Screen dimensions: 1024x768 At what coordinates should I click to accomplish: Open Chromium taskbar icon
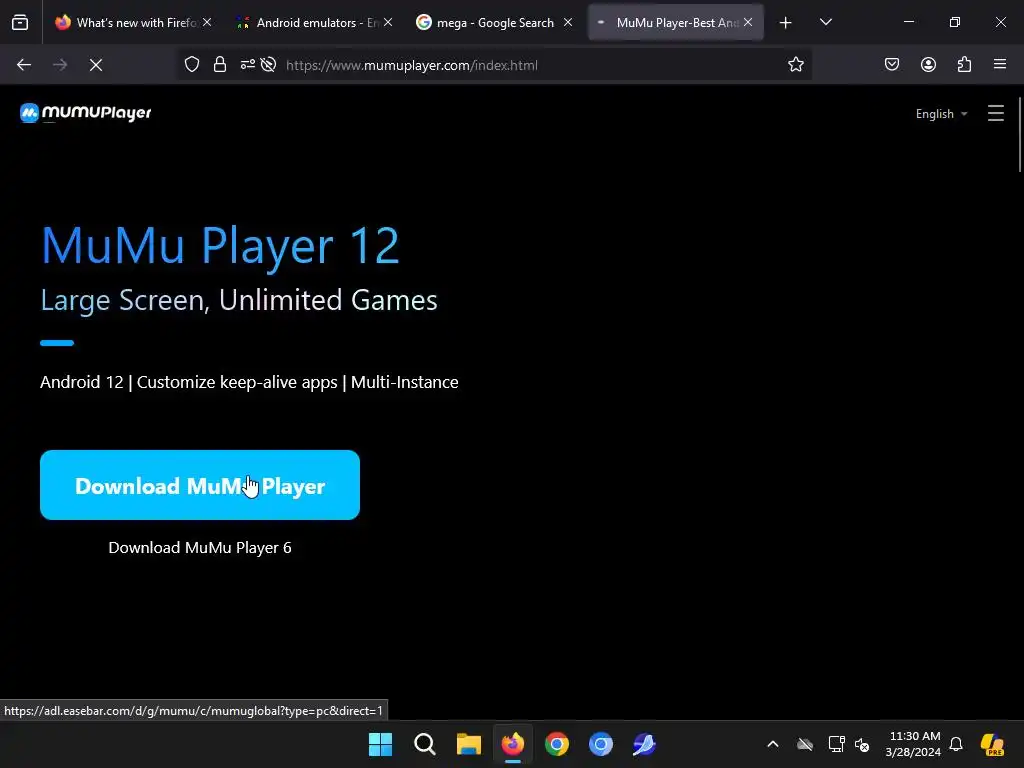[601, 744]
